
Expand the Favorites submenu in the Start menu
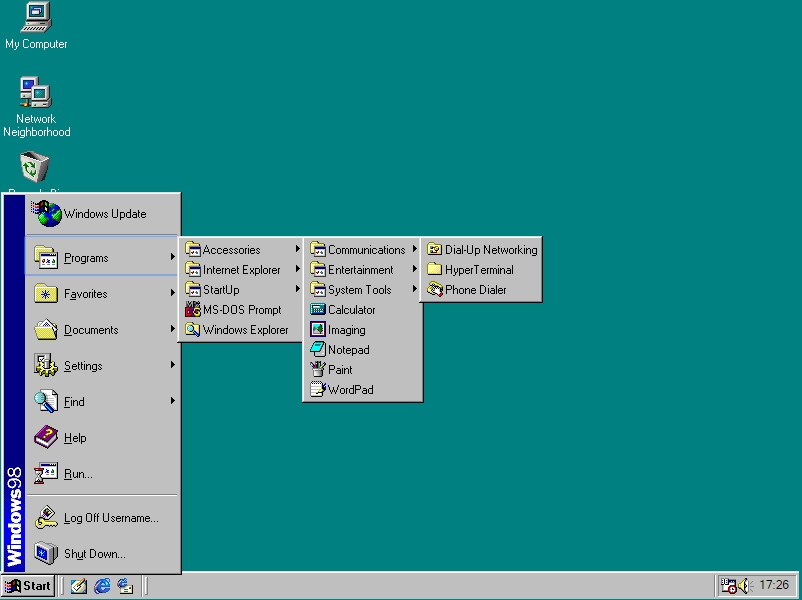point(102,294)
